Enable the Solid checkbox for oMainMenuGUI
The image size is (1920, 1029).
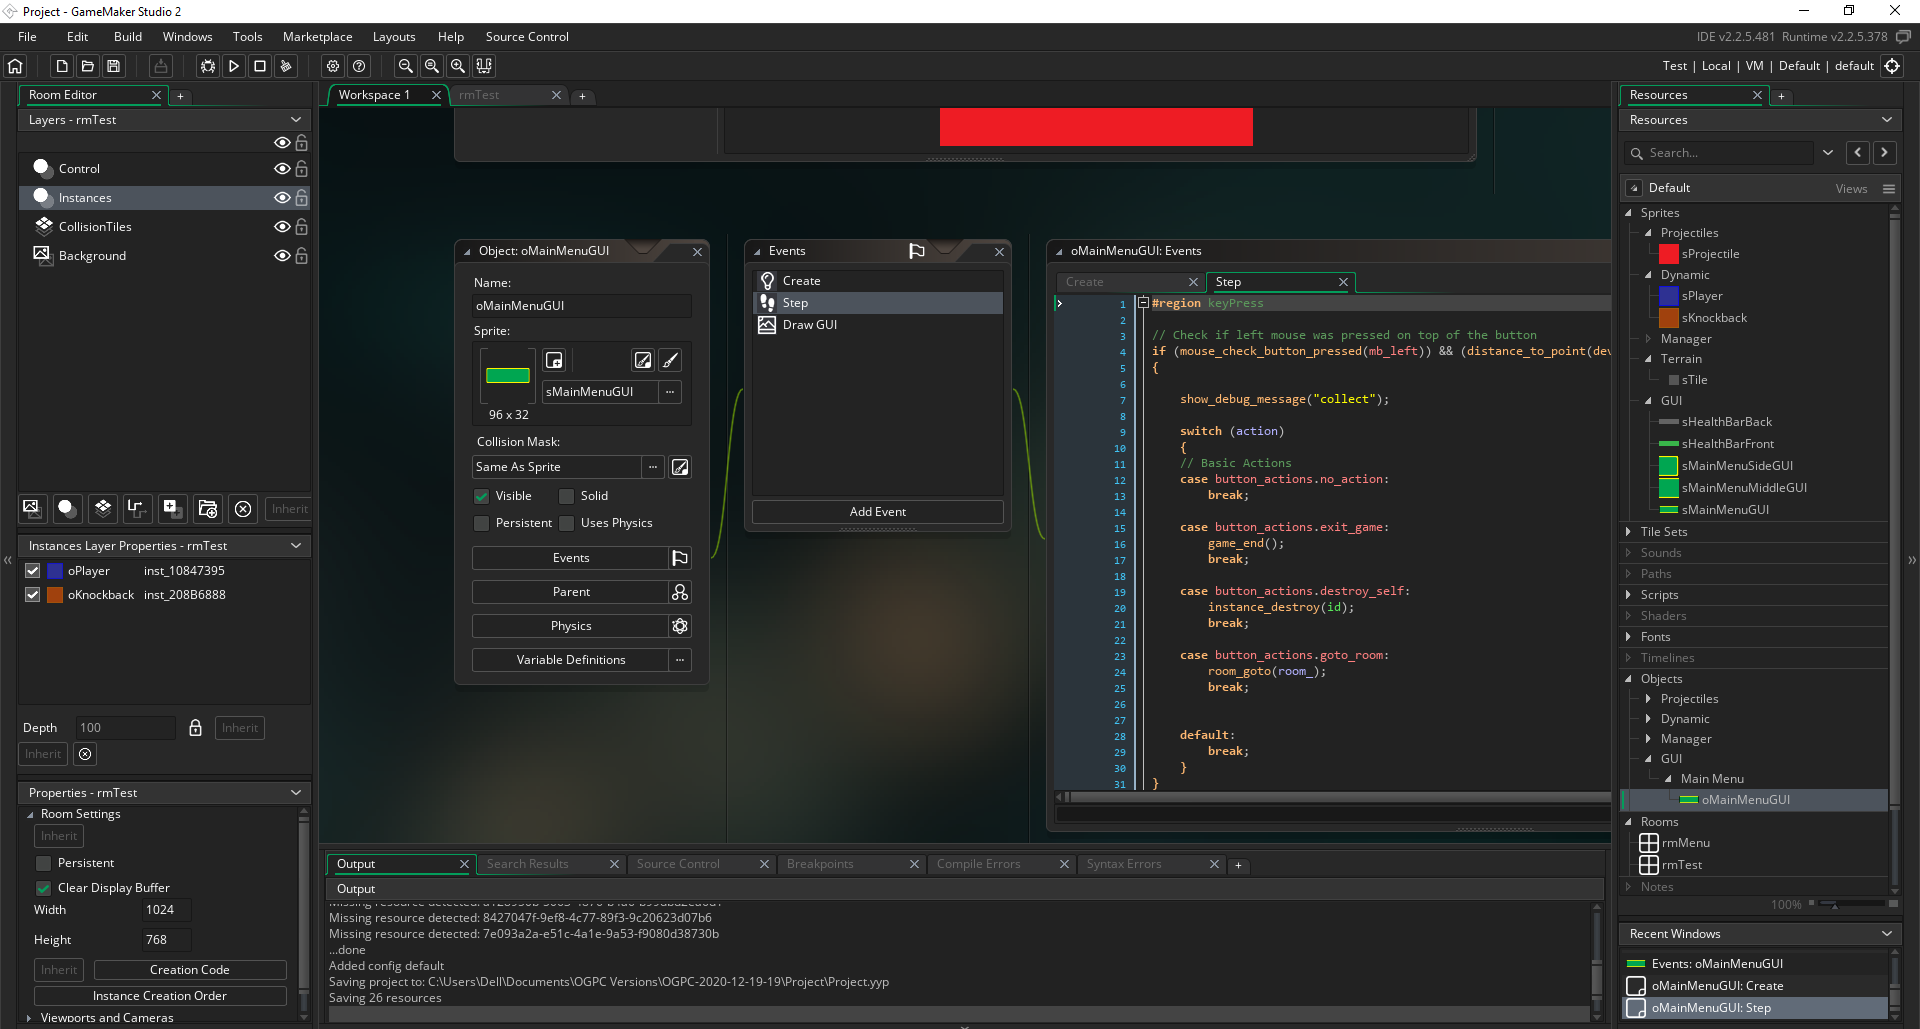tap(566, 496)
